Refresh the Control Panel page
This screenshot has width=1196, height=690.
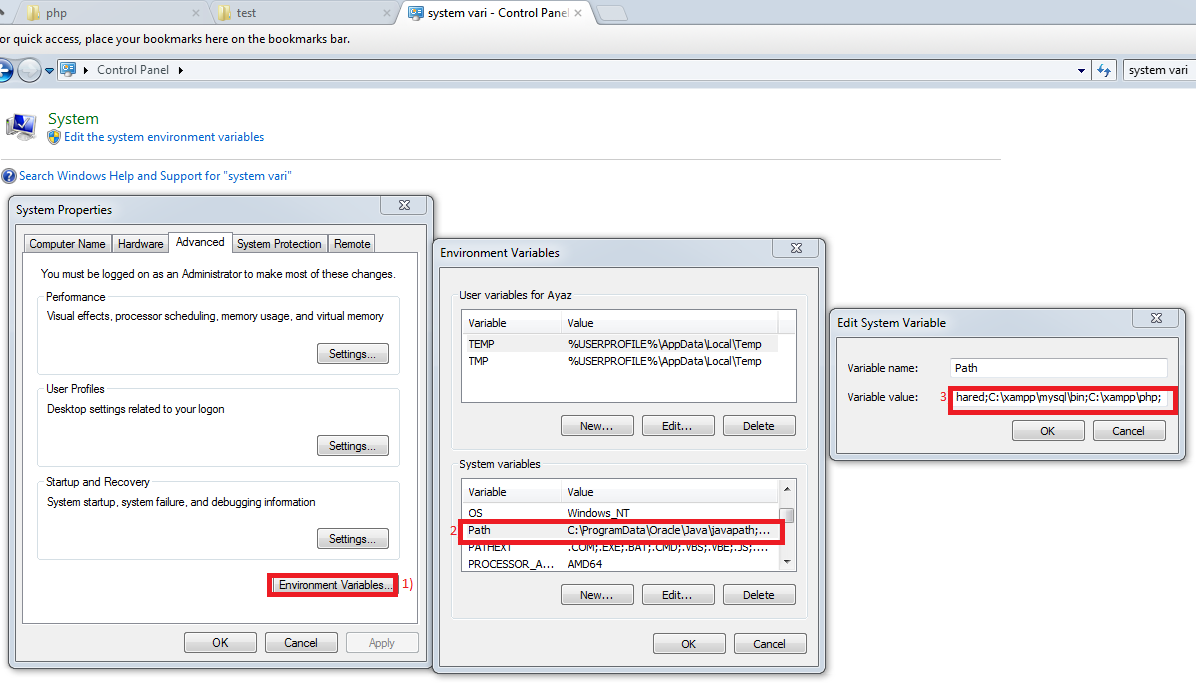pyautogui.click(x=1106, y=70)
